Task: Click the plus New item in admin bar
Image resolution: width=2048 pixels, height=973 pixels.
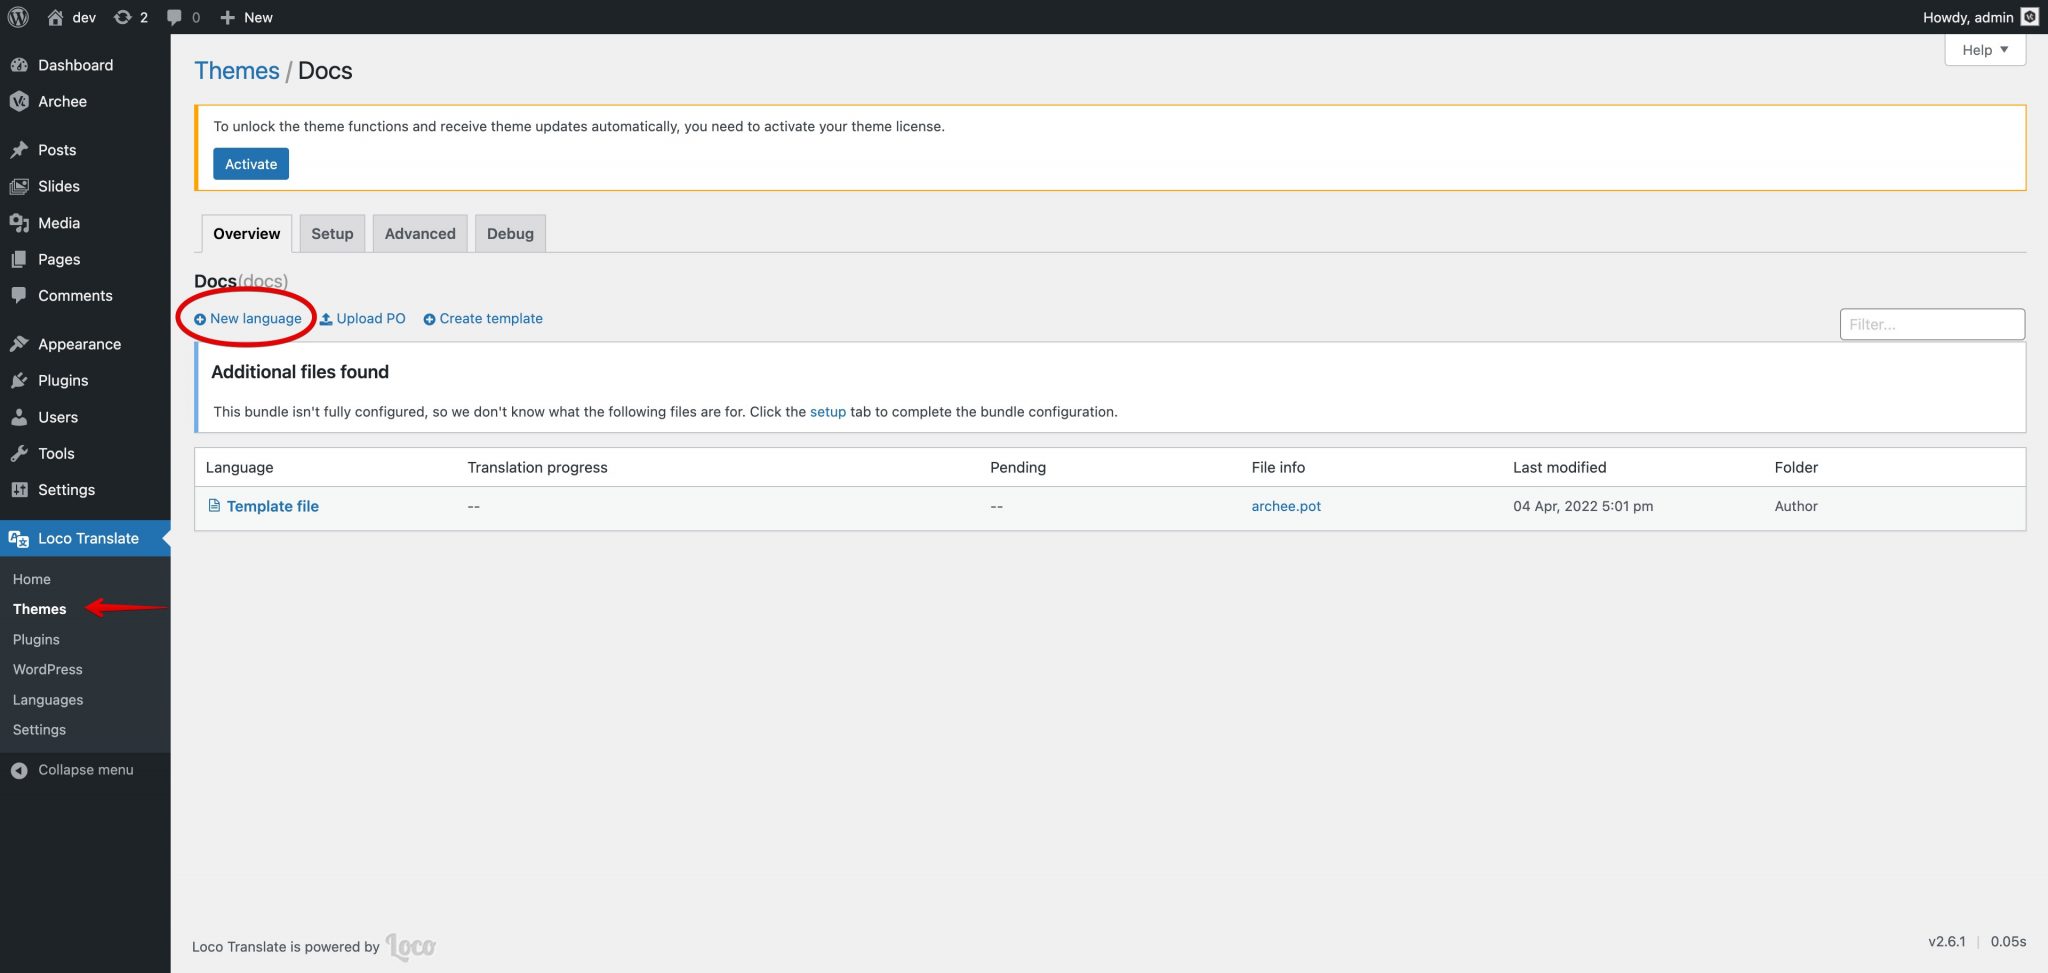Action: (246, 17)
